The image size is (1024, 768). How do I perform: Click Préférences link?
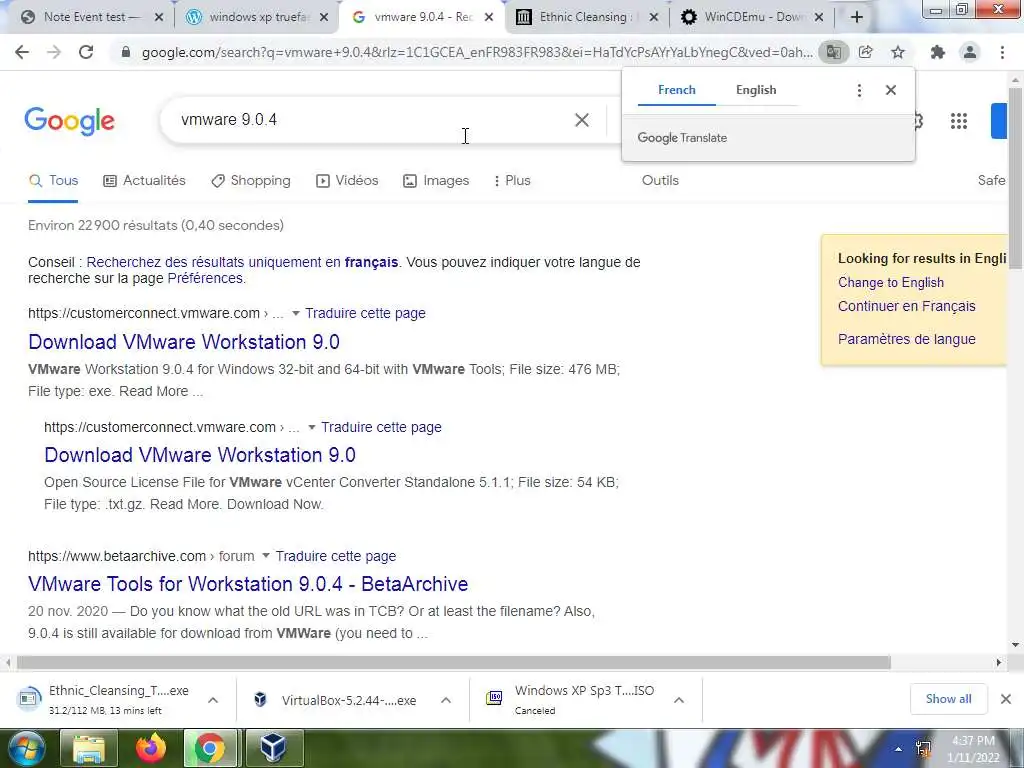[205, 279]
